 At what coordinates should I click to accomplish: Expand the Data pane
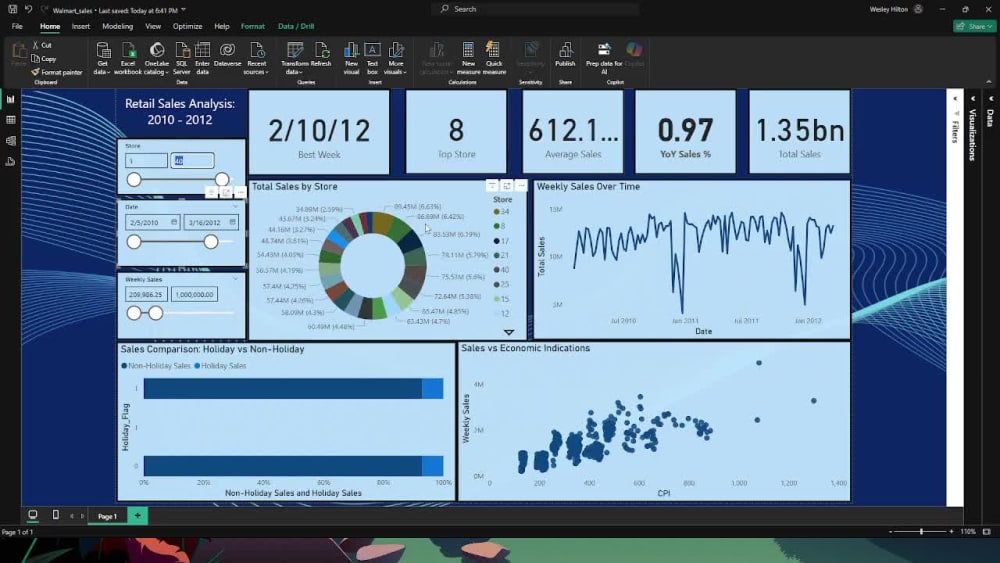[990, 99]
